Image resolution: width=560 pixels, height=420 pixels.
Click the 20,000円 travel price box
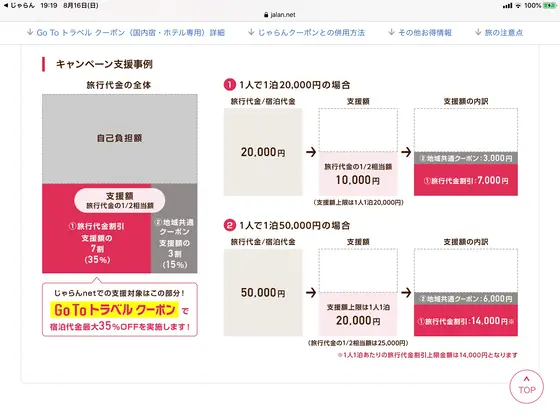click(x=263, y=152)
